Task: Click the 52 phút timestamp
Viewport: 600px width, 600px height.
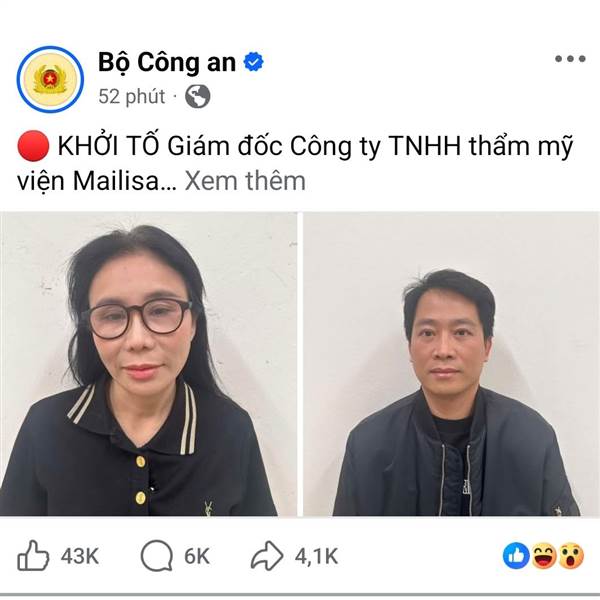Action: click(132, 96)
